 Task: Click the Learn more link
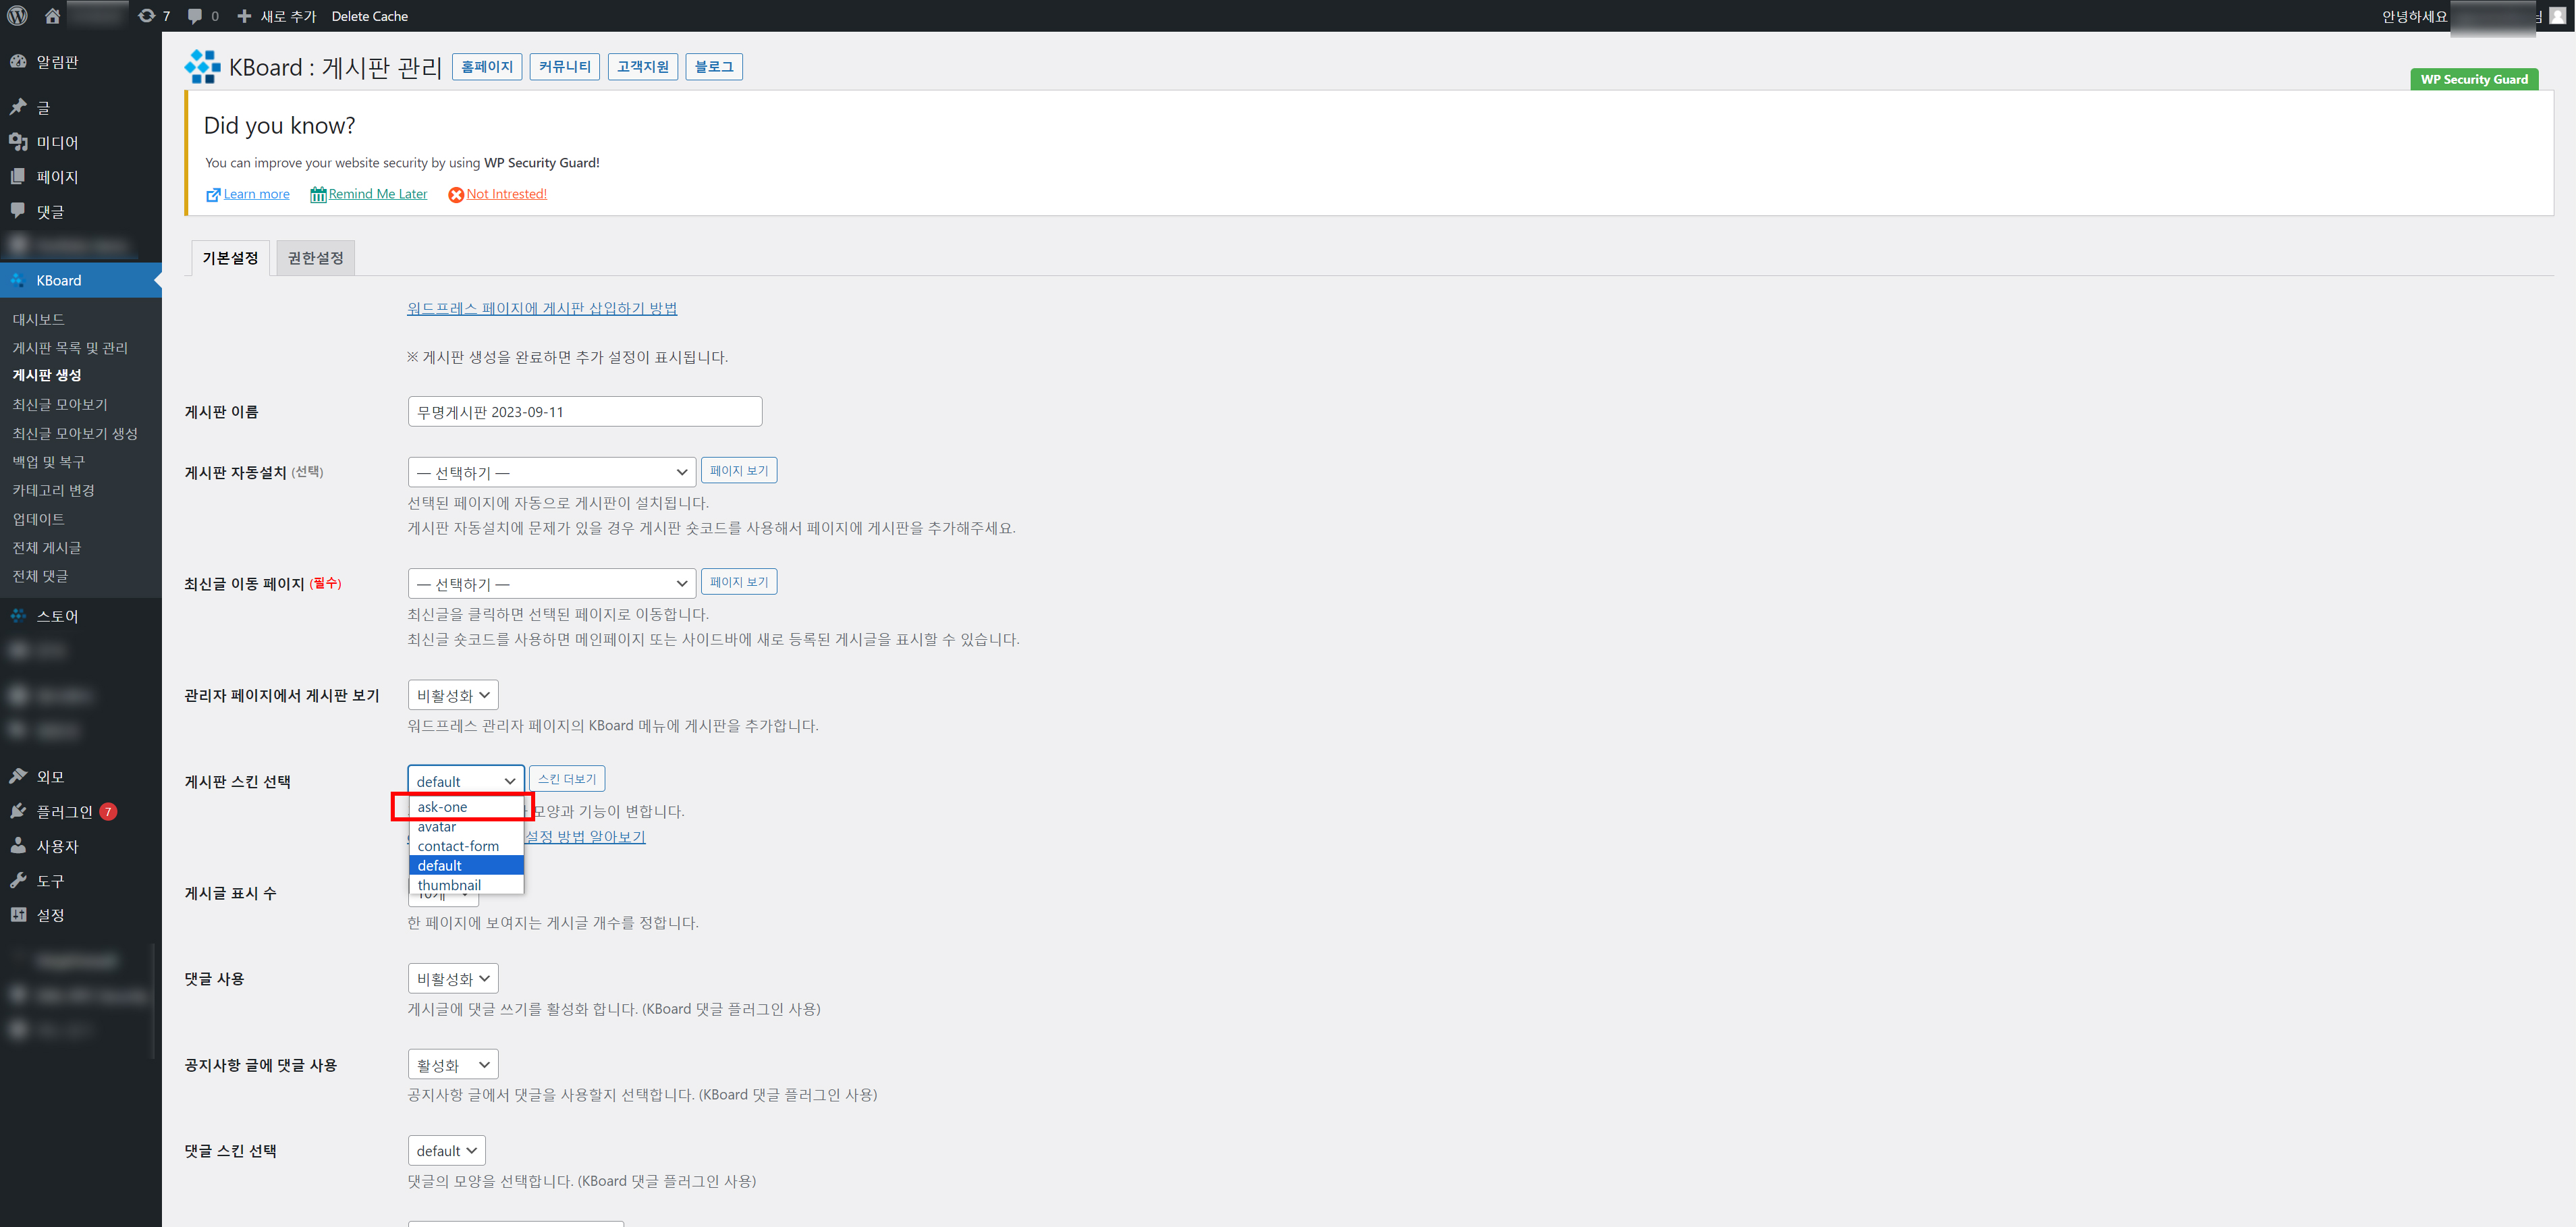(x=256, y=194)
